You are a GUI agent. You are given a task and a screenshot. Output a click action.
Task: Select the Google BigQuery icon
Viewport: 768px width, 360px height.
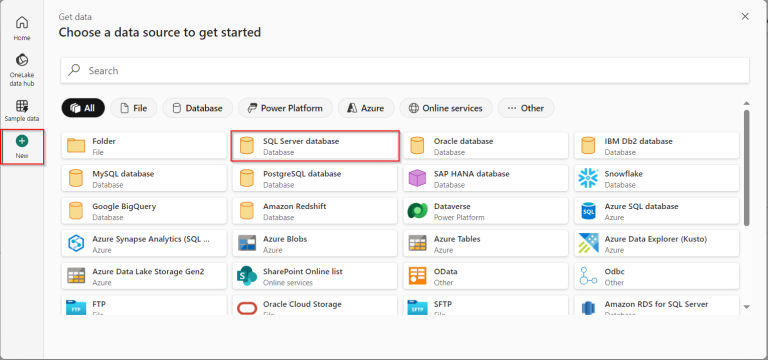(76, 211)
